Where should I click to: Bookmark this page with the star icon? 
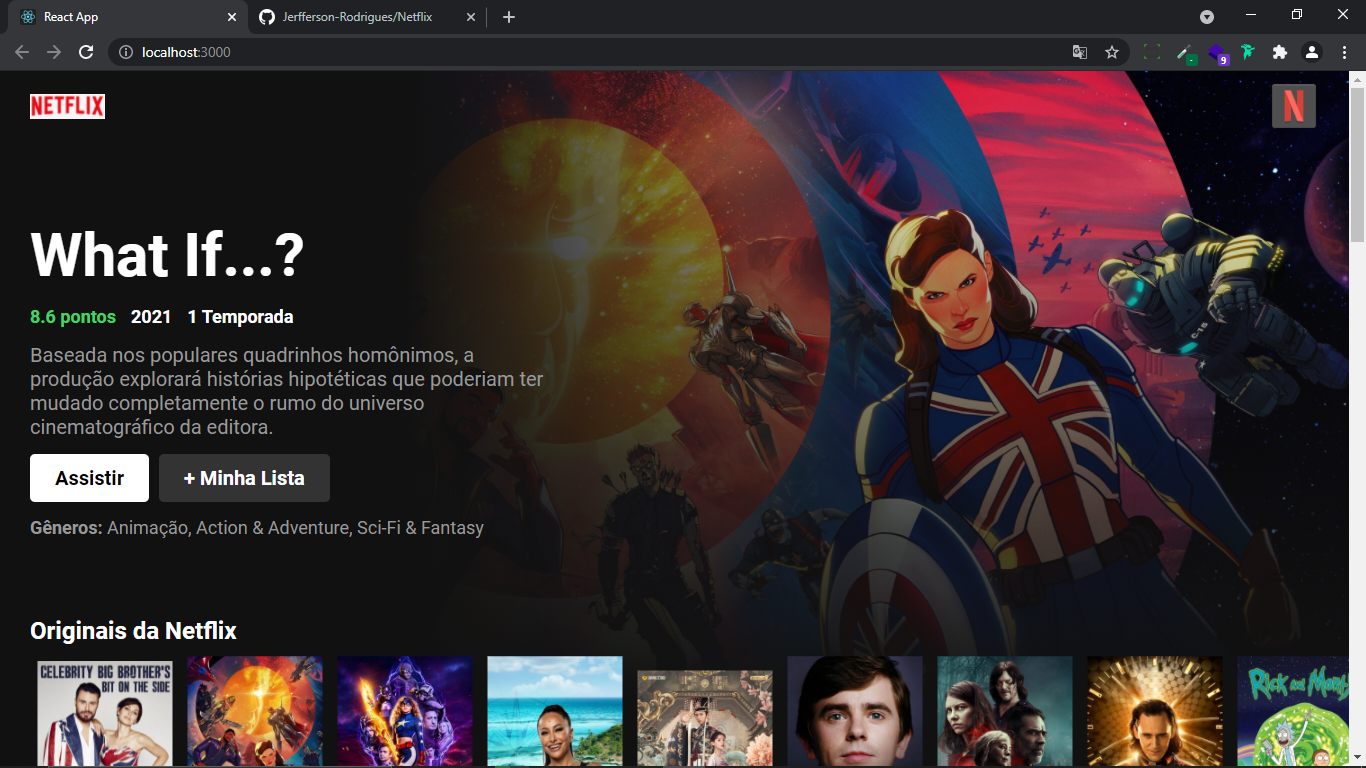(x=1112, y=52)
